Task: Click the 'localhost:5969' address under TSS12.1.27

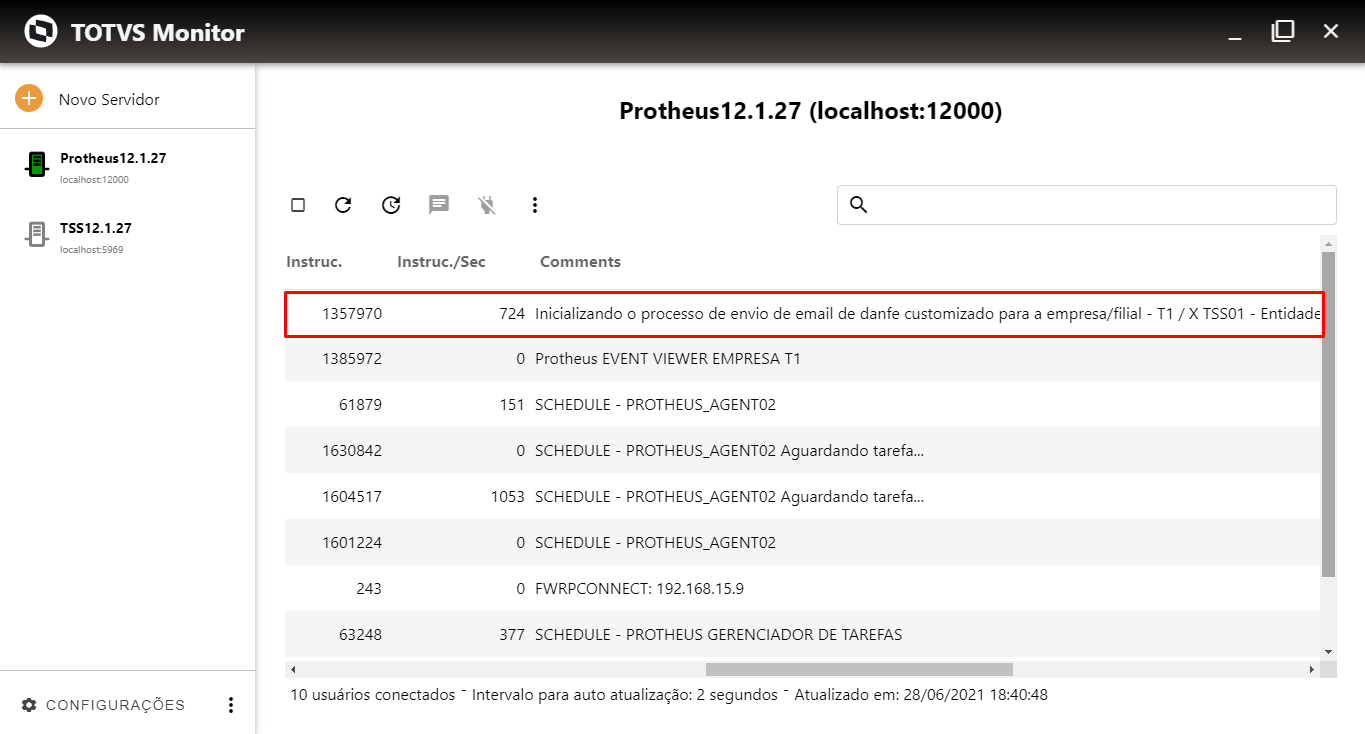Action: point(92,250)
